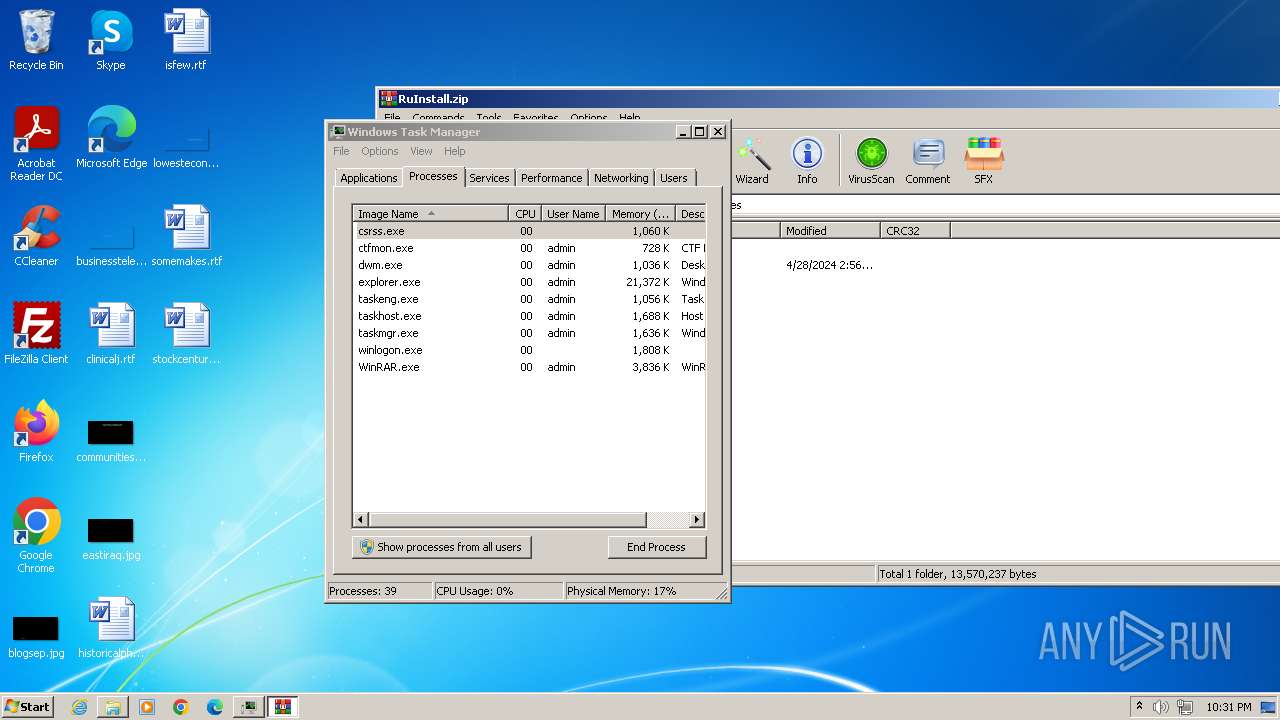Click the clock showing 10:31 PM
Viewport: 1280px width, 720px height.
pyautogui.click(x=1228, y=707)
